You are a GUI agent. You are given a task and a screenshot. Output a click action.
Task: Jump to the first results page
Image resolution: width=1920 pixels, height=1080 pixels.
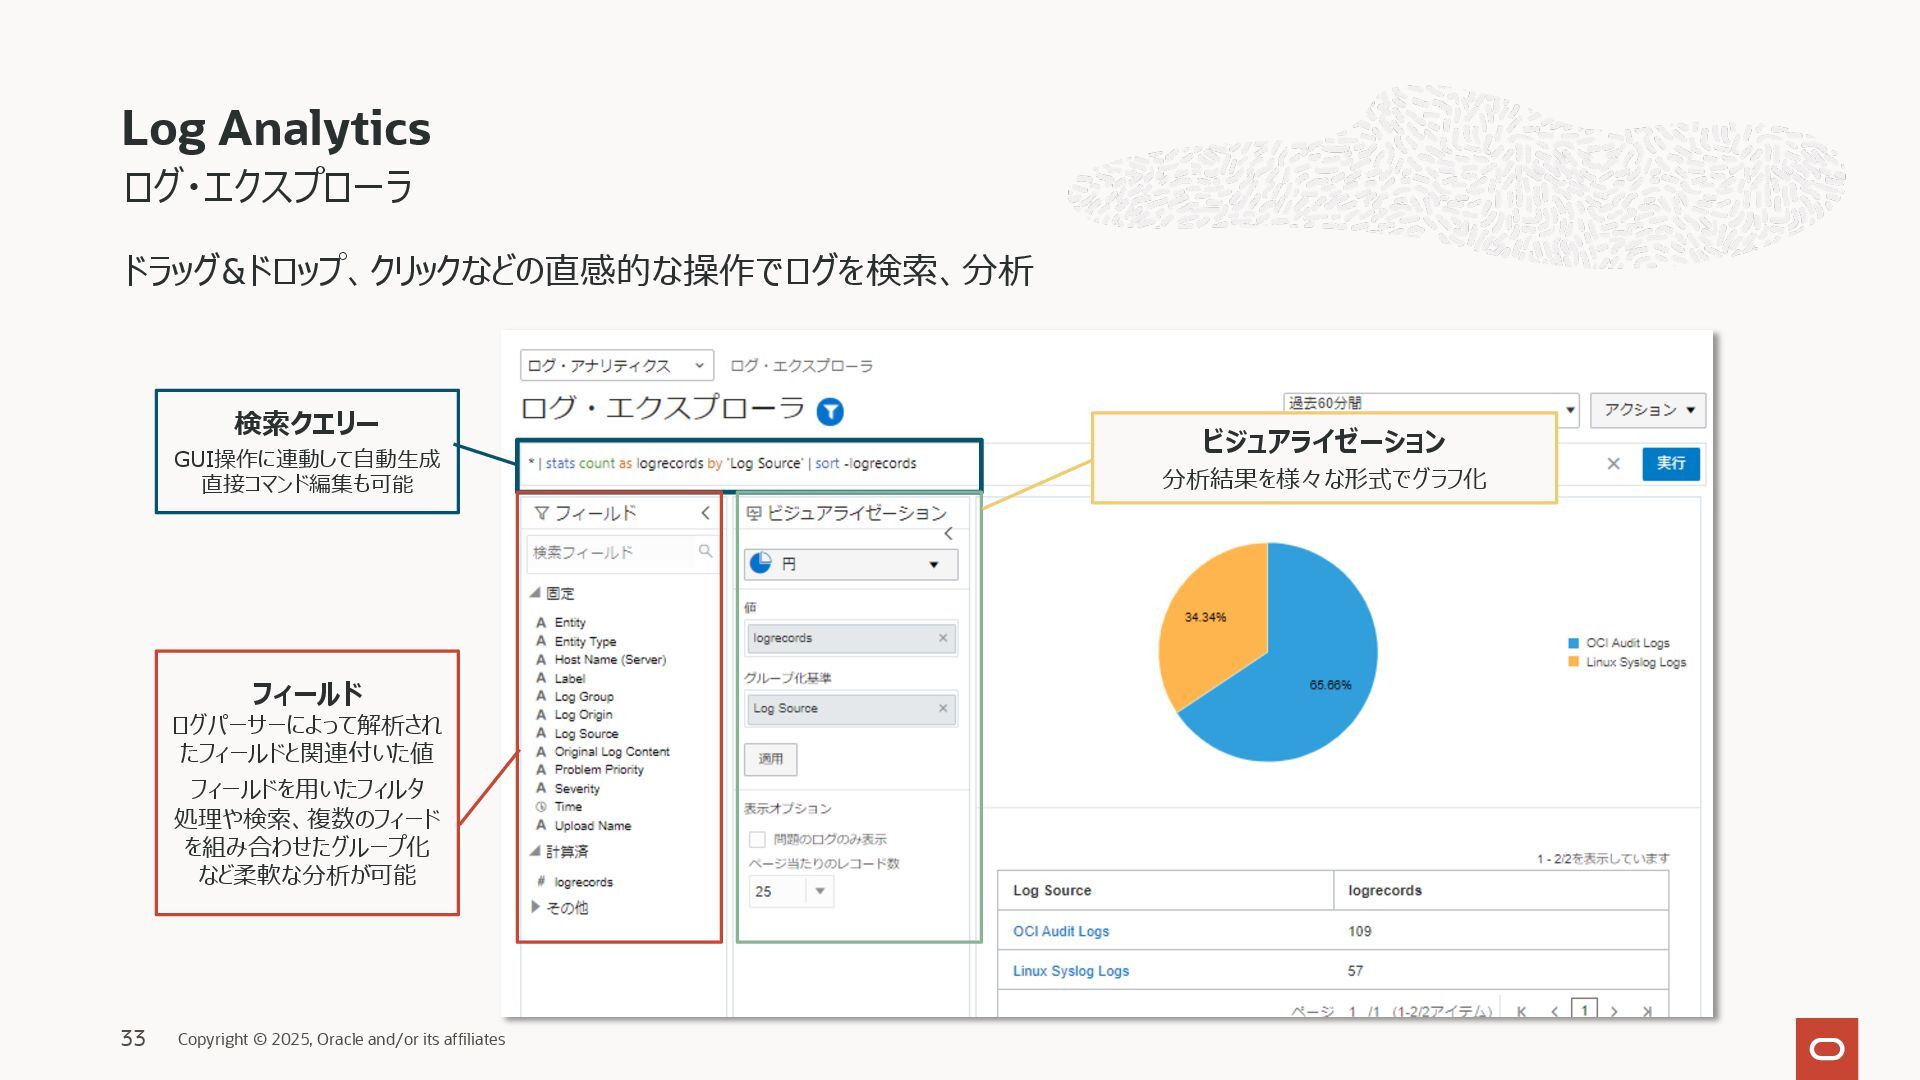pos(1521,1011)
